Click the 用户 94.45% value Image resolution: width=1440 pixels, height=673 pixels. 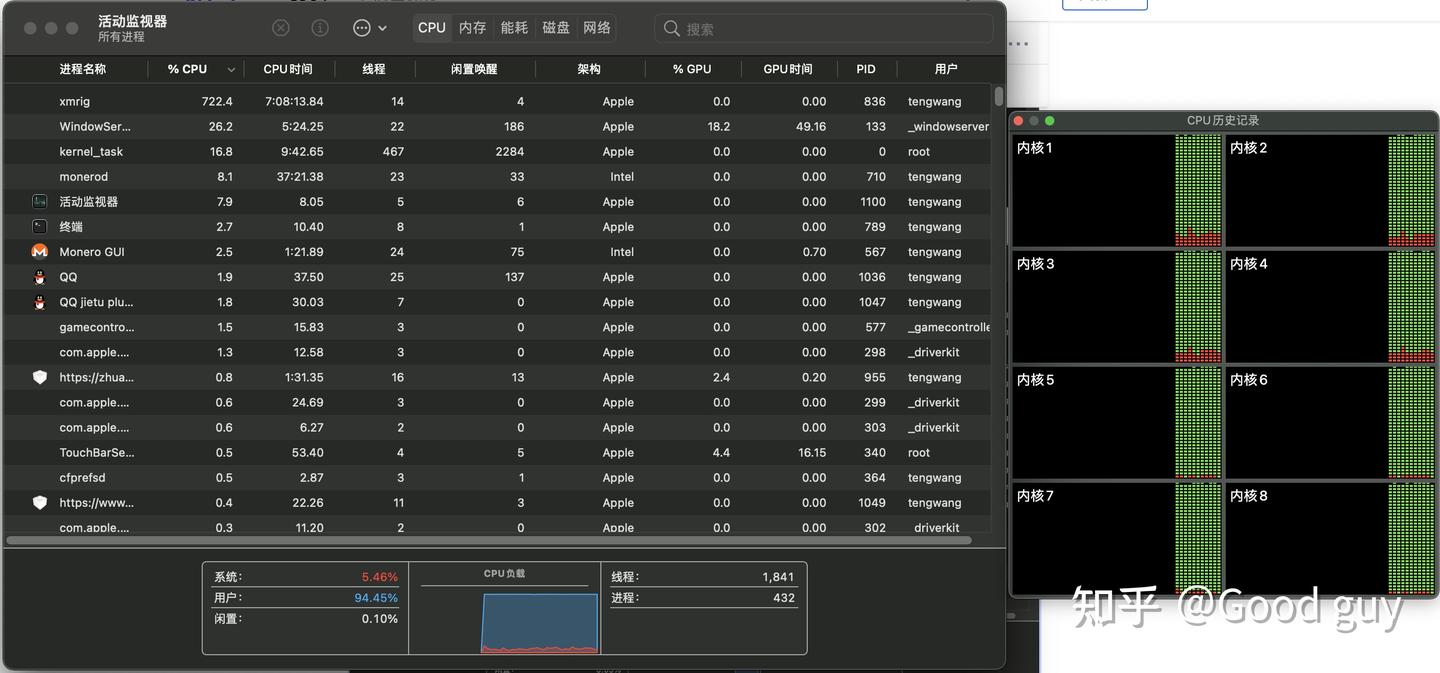click(375, 598)
